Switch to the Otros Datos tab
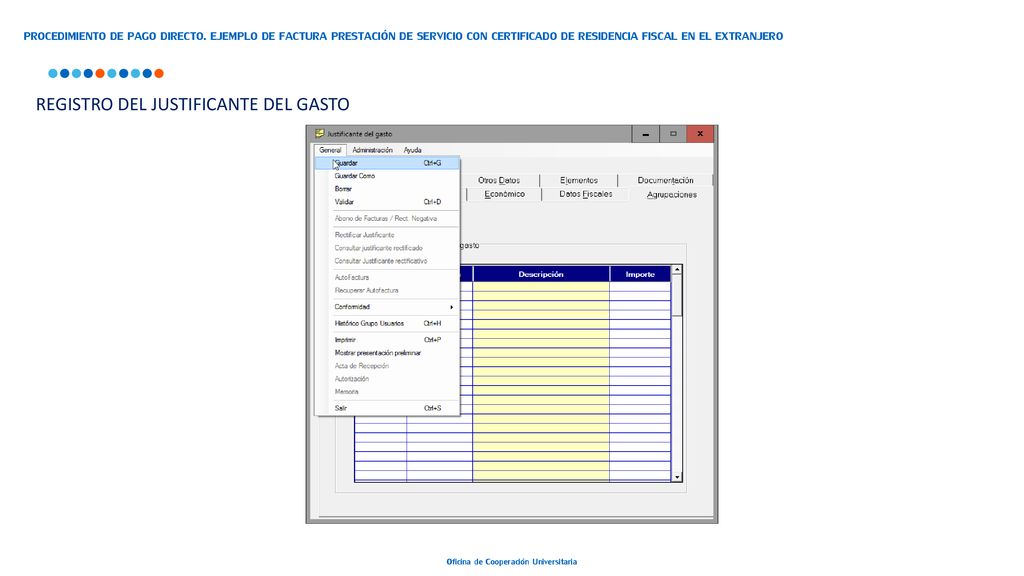 pos(499,180)
